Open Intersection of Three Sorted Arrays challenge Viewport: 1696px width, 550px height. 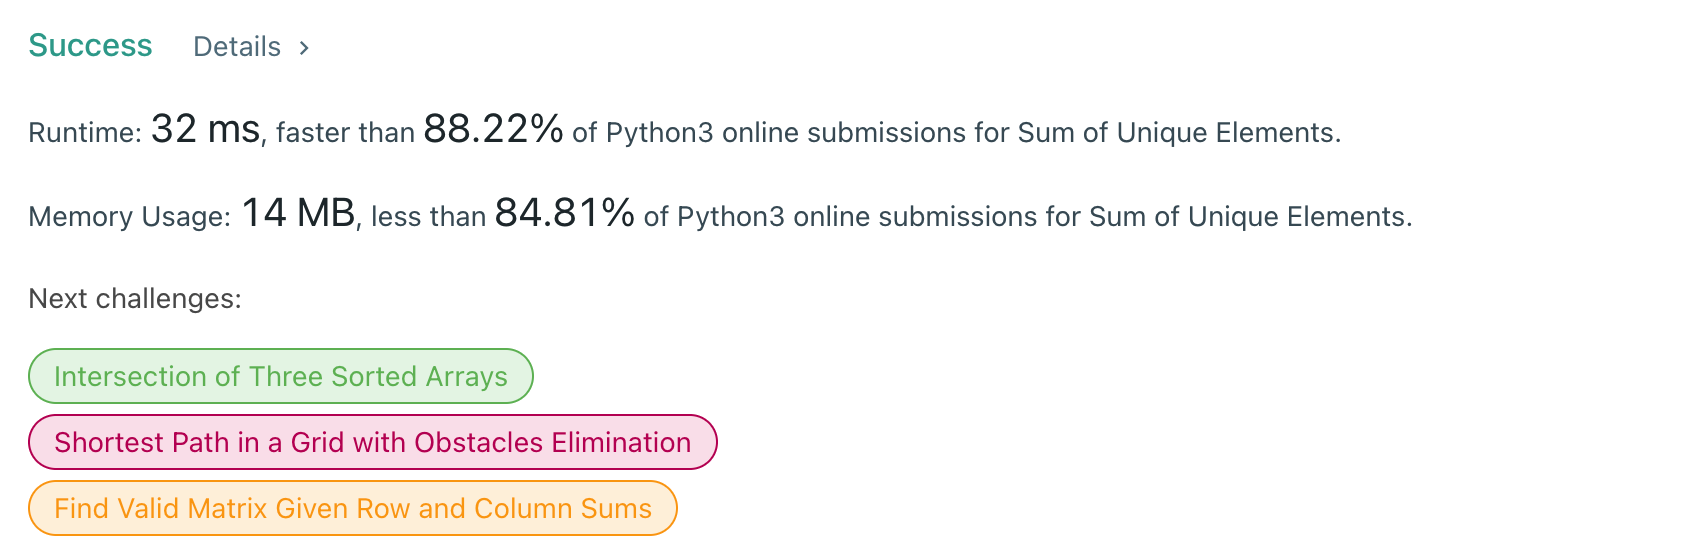click(280, 376)
